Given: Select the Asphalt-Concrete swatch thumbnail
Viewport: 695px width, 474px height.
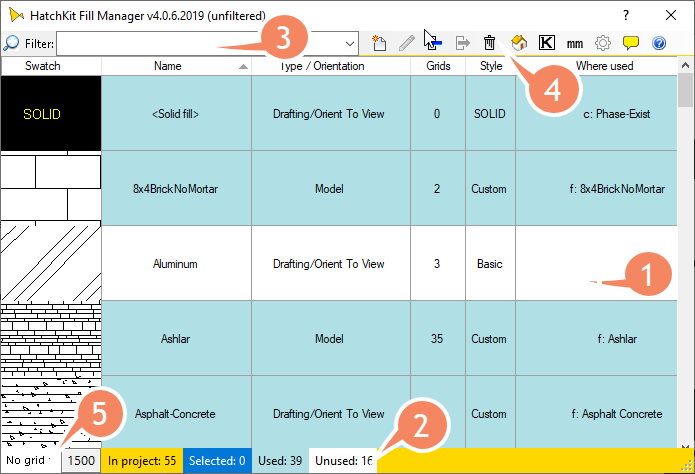Looking at the screenshot, I should (x=51, y=411).
